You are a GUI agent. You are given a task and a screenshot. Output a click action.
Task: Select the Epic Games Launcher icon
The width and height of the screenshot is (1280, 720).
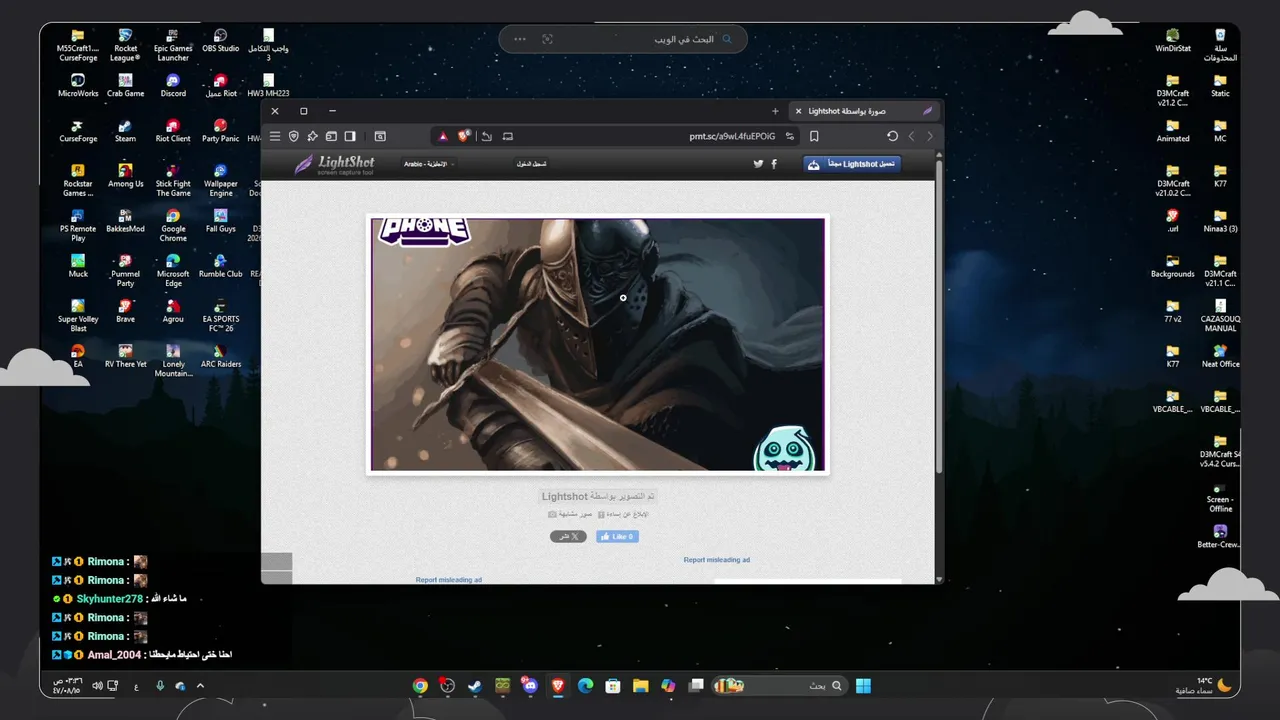tap(173, 46)
